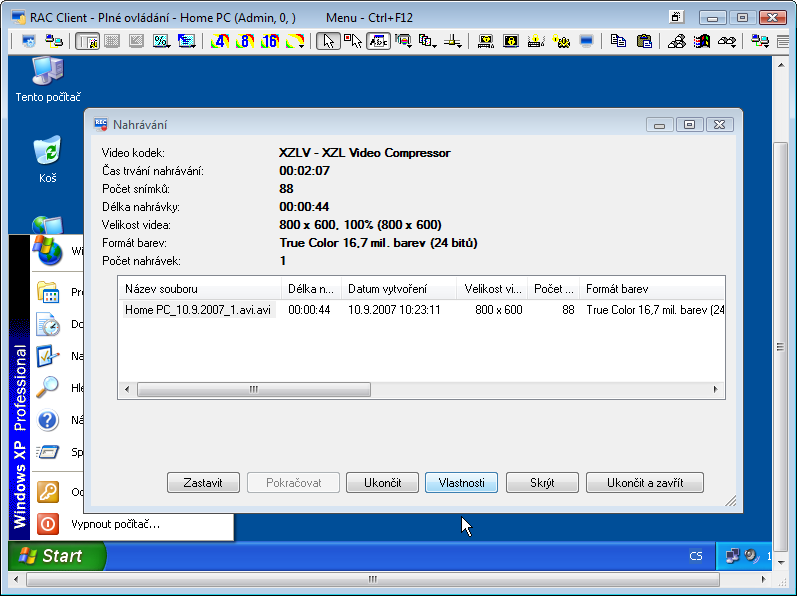Click the checkmark folder Start menu item
797x596 pixels.
point(48,356)
